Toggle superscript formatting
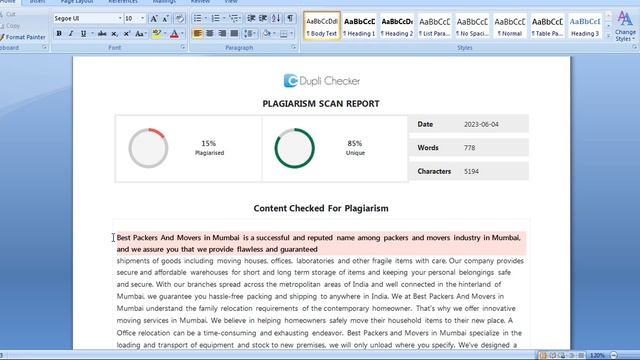Image resolution: width=640 pixels, height=360 pixels. click(127, 33)
